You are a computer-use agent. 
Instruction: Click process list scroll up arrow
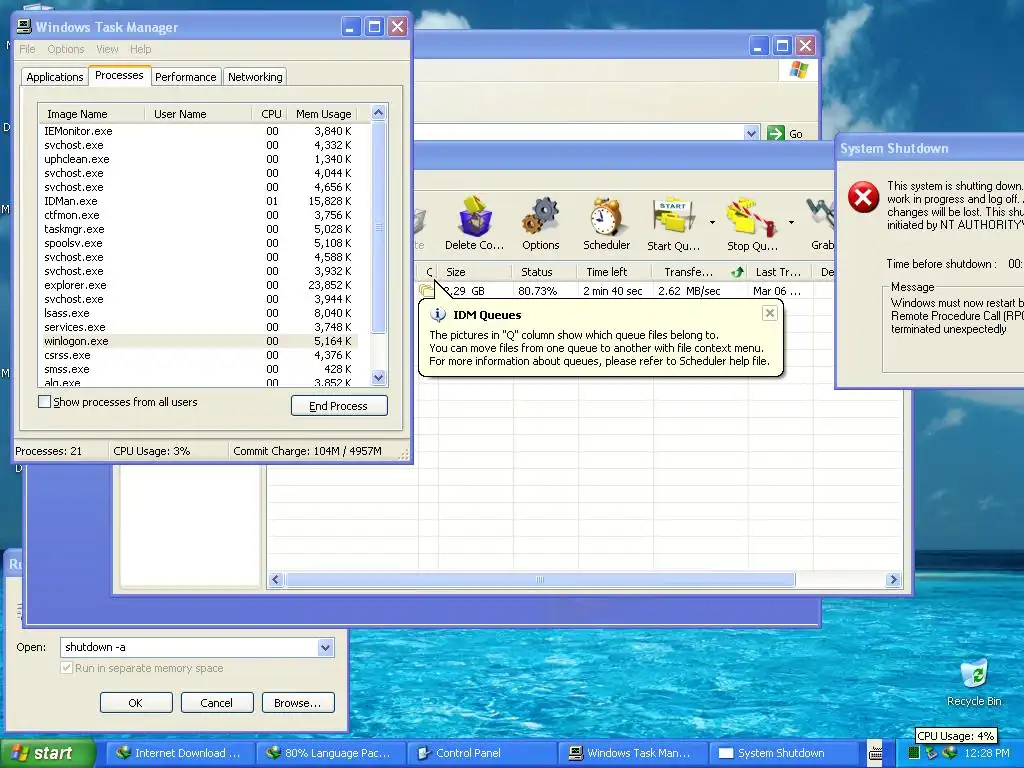pyautogui.click(x=379, y=113)
